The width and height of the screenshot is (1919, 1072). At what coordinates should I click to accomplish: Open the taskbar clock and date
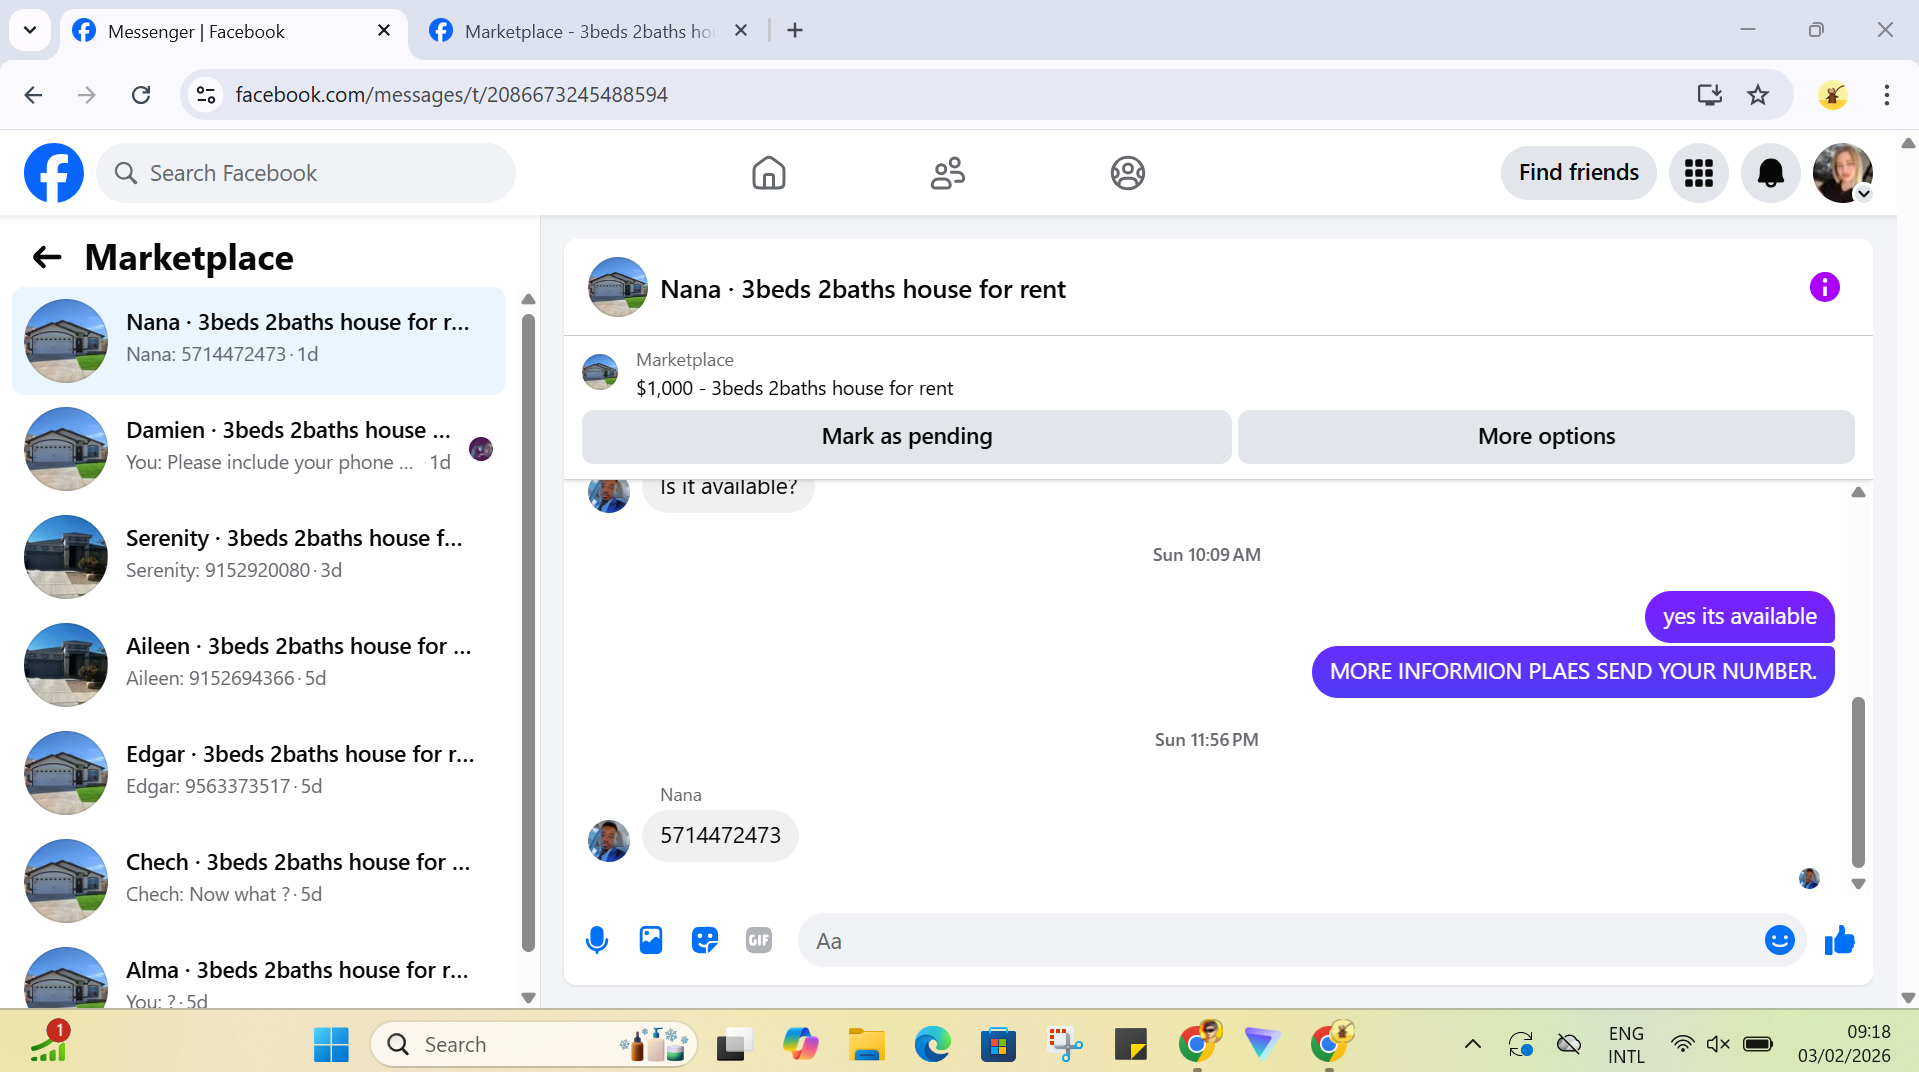pos(1844,1044)
